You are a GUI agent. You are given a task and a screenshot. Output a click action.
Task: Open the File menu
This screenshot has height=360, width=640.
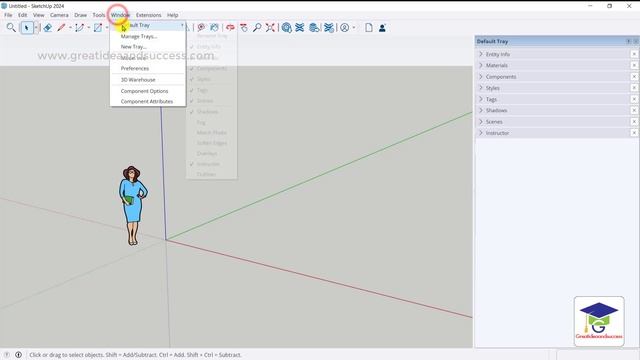[x=8, y=15]
